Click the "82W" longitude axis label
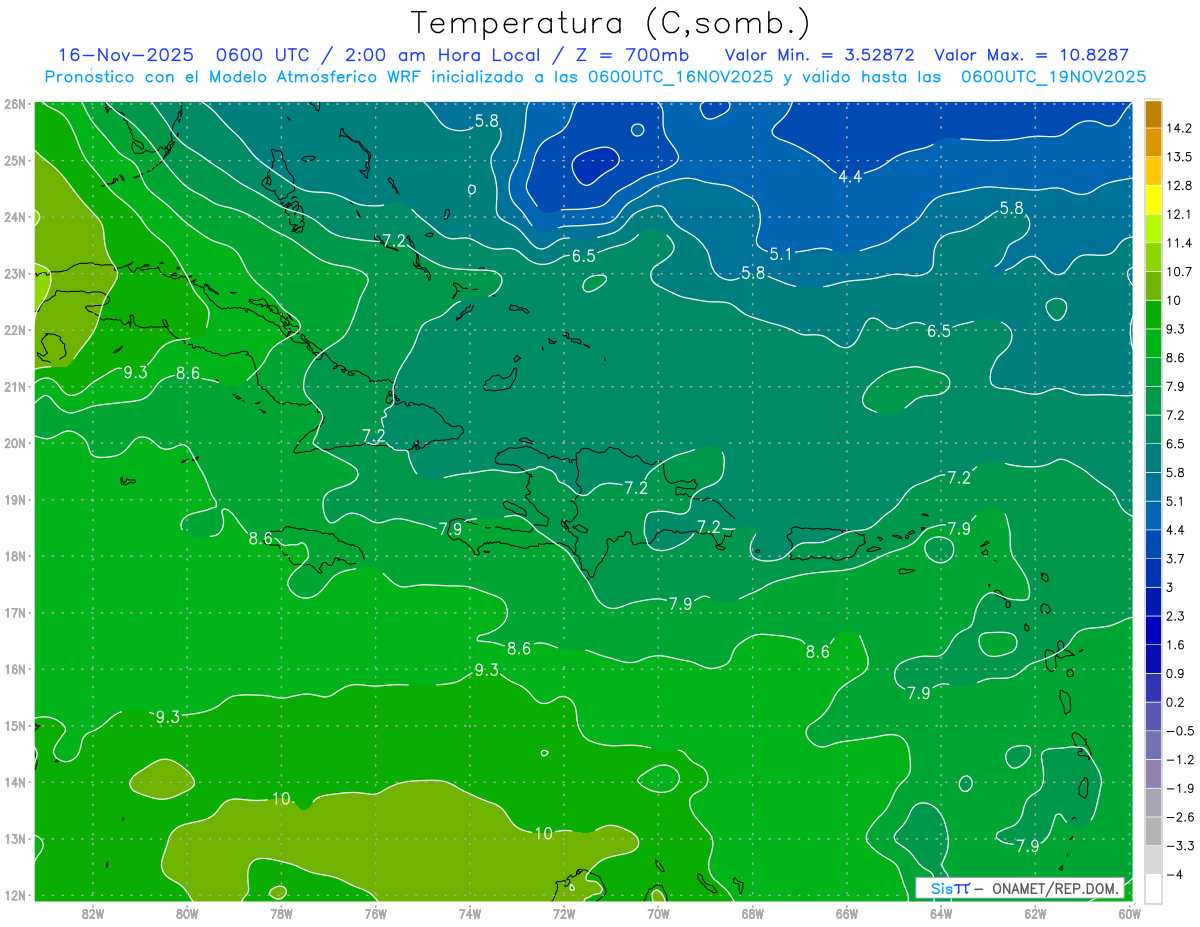This screenshot has height=927, width=1200. click(x=93, y=913)
